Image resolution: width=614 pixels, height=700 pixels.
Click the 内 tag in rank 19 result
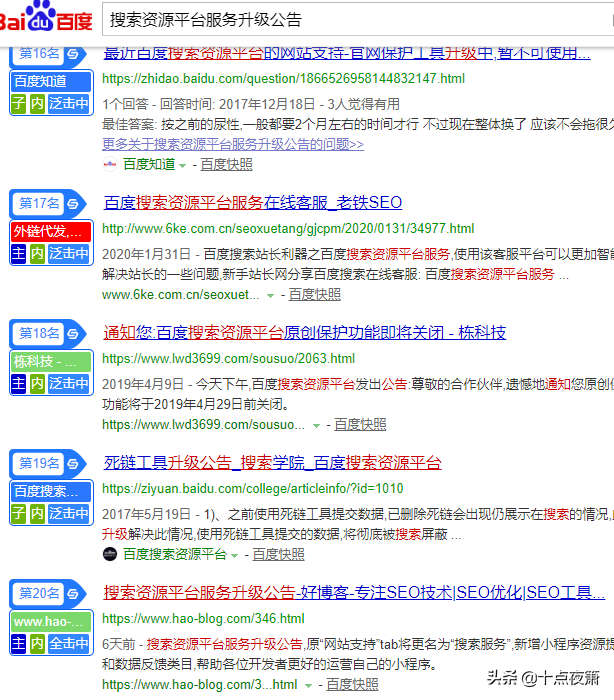[x=37, y=513]
